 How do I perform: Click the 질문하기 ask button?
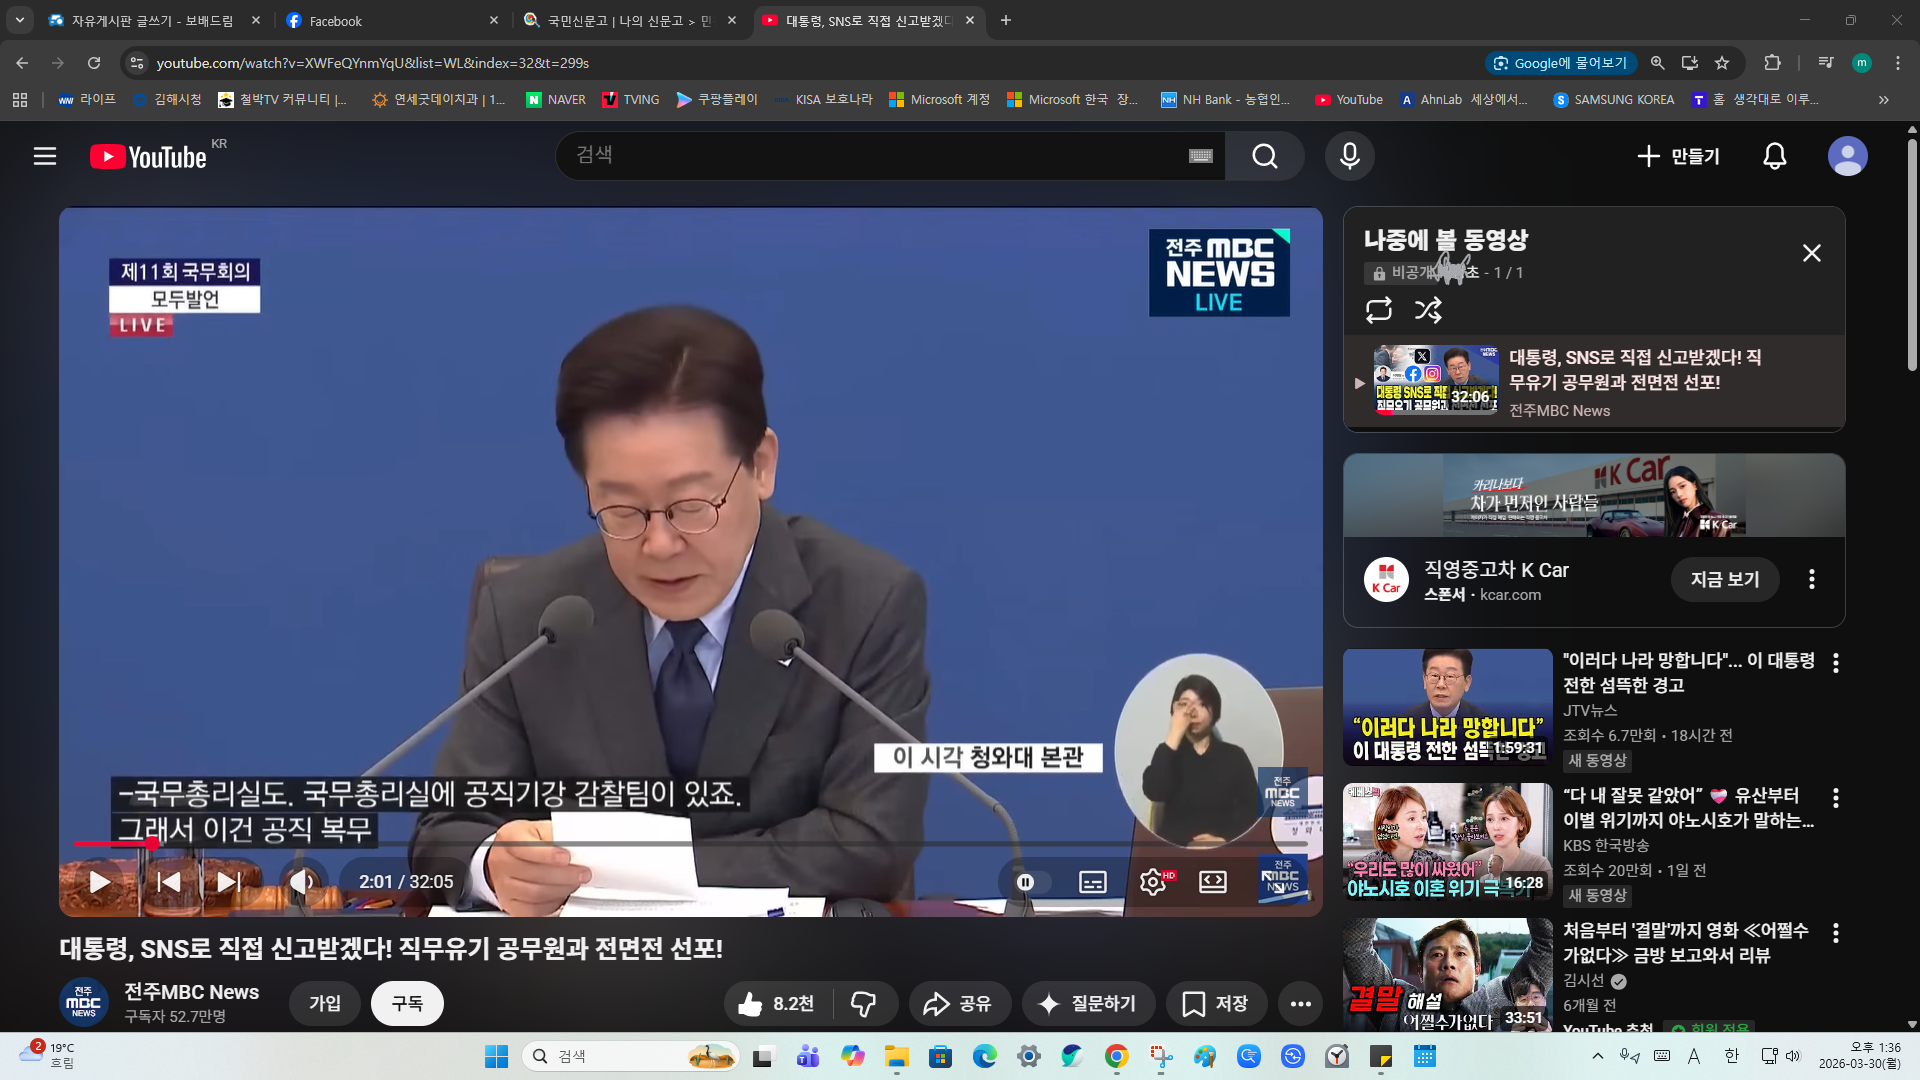coord(1088,1003)
